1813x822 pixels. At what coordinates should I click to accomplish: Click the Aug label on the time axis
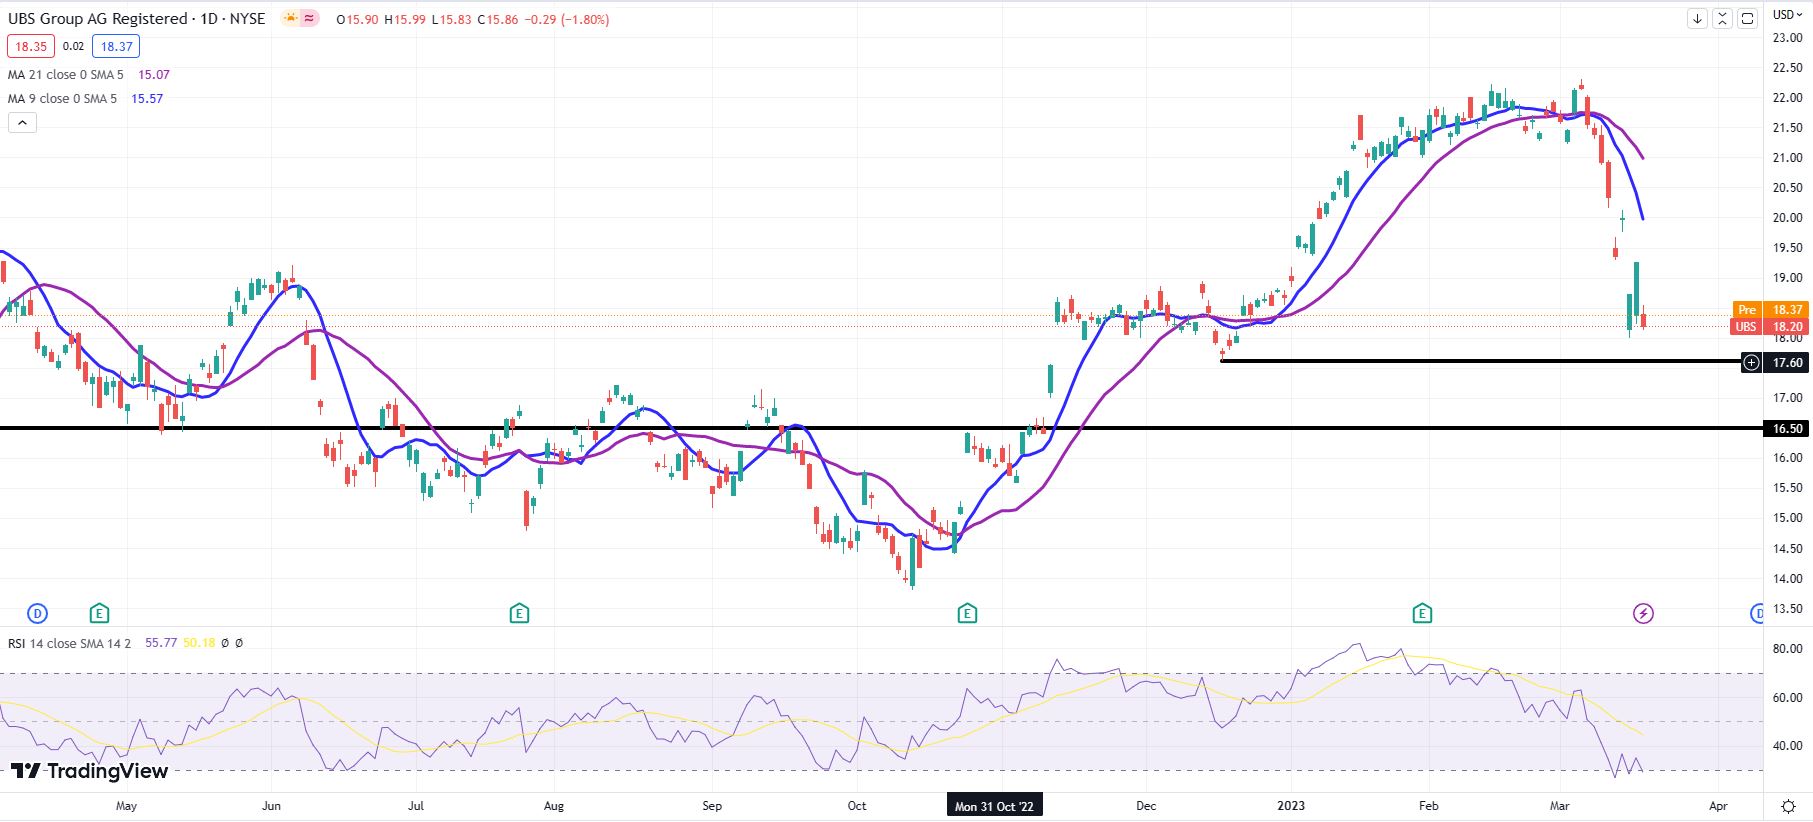point(554,806)
